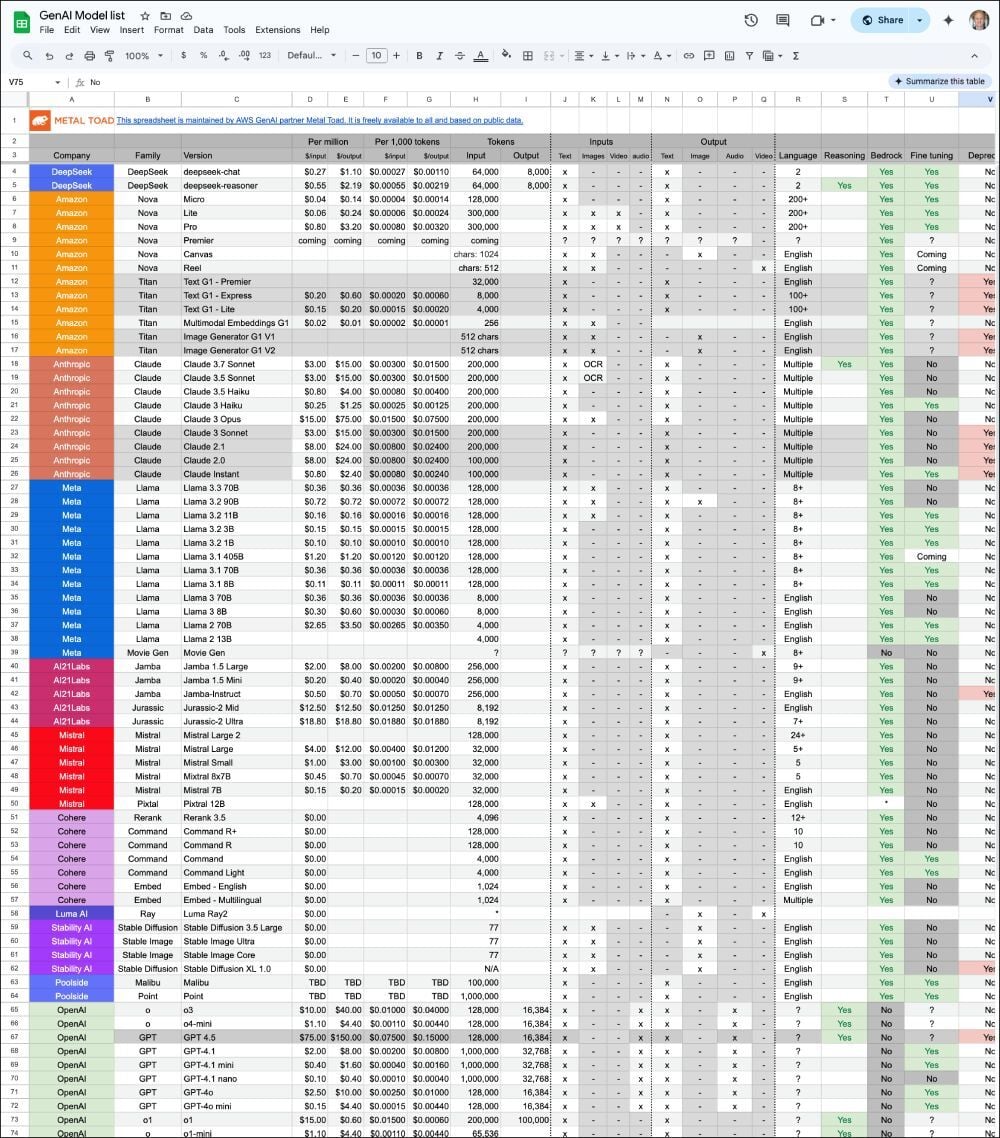Toggle bold formatting
Screen dimensions: 1000x1138
click(419, 56)
